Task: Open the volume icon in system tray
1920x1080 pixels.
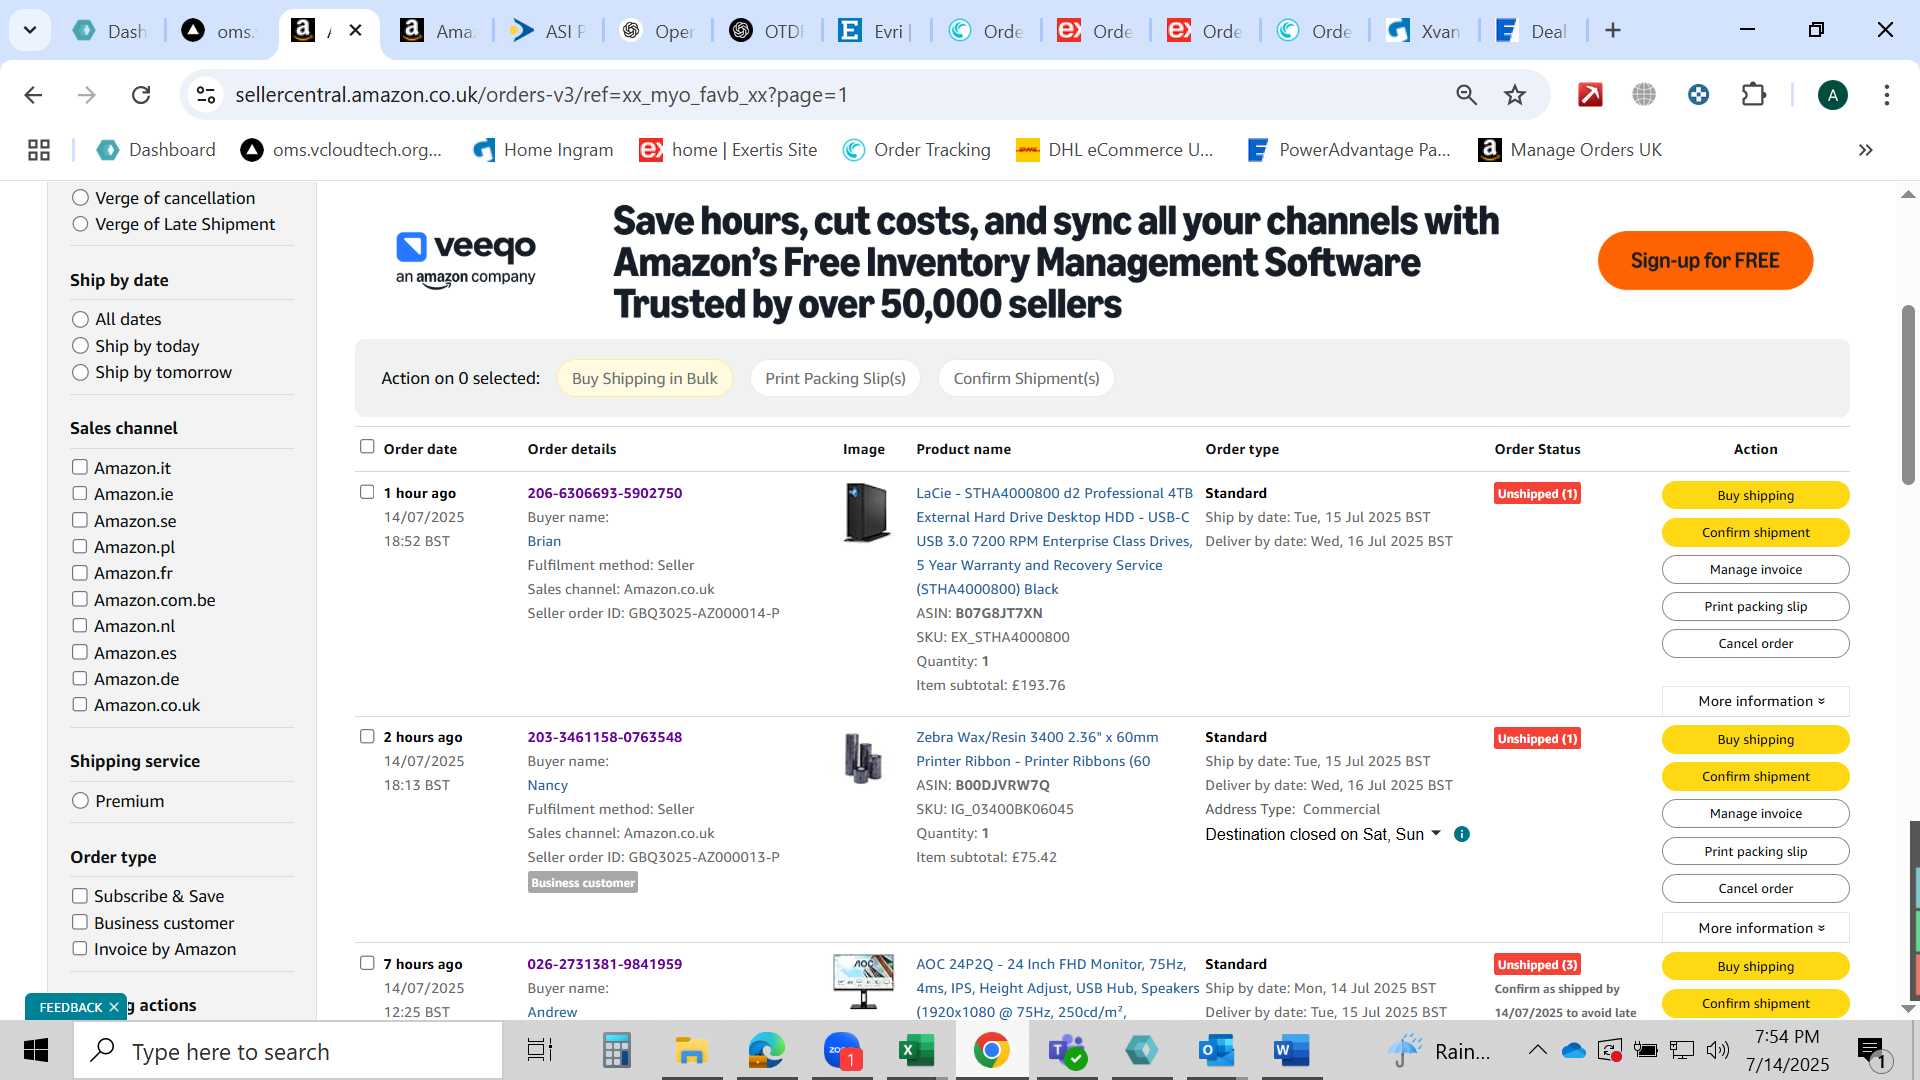Action: (x=1718, y=1050)
